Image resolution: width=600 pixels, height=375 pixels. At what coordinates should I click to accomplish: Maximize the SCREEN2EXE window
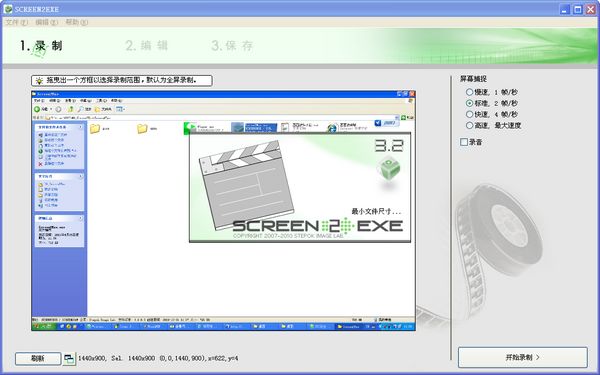pyautogui.click(x=578, y=10)
